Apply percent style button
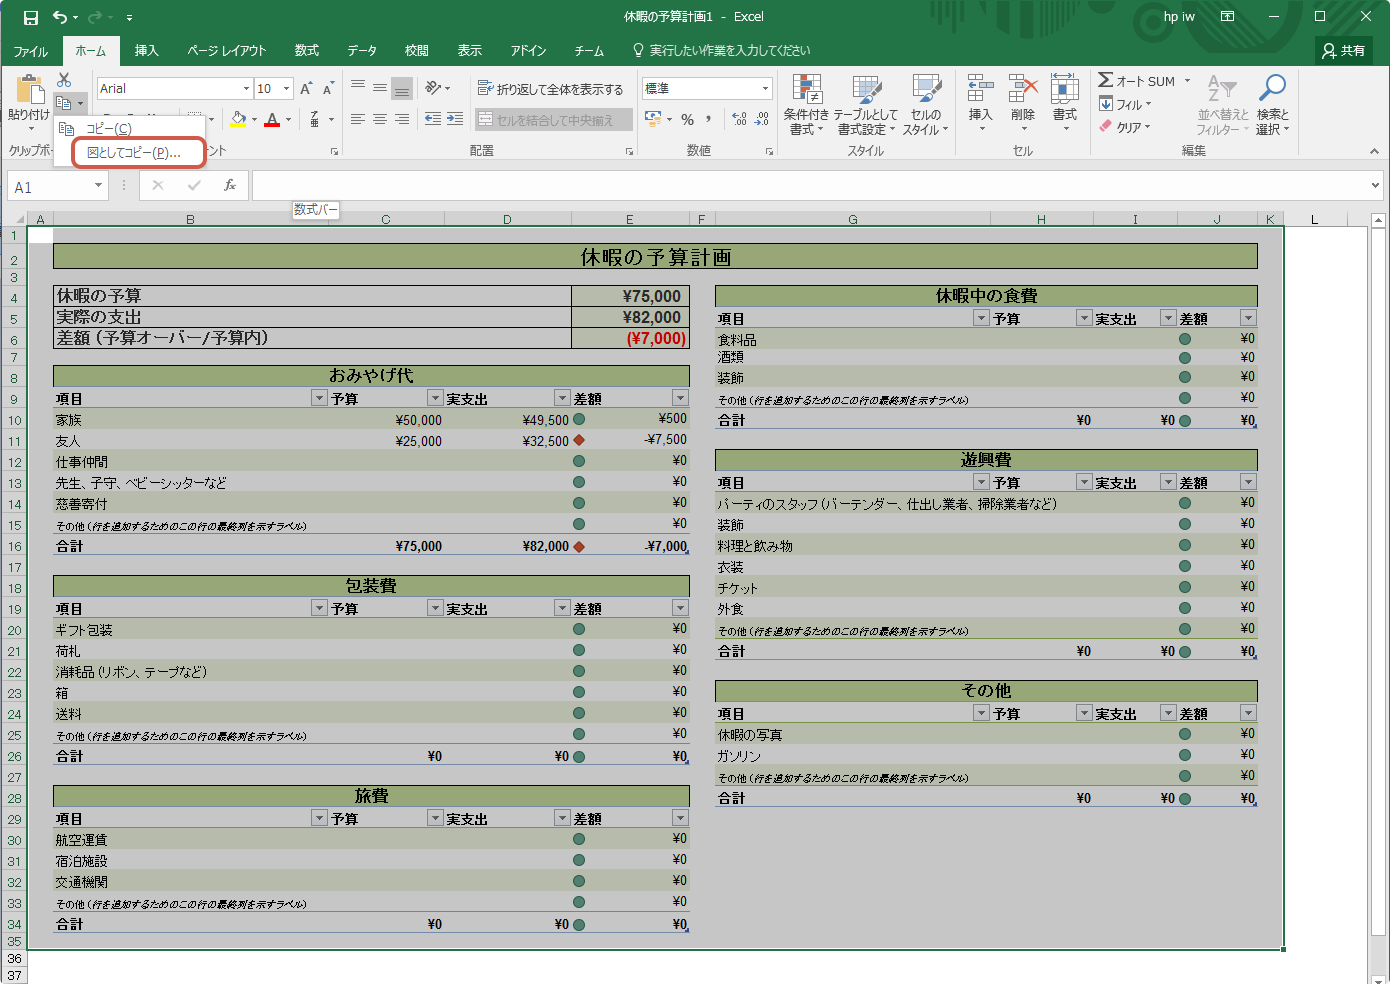Image resolution: width=1390 pixels, height=984 pixels. pyautogui.click(x=688, y=120)
